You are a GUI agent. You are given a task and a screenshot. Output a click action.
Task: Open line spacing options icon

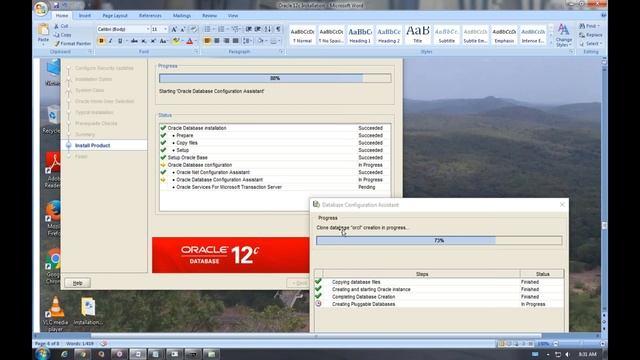[x=246, y=41]
